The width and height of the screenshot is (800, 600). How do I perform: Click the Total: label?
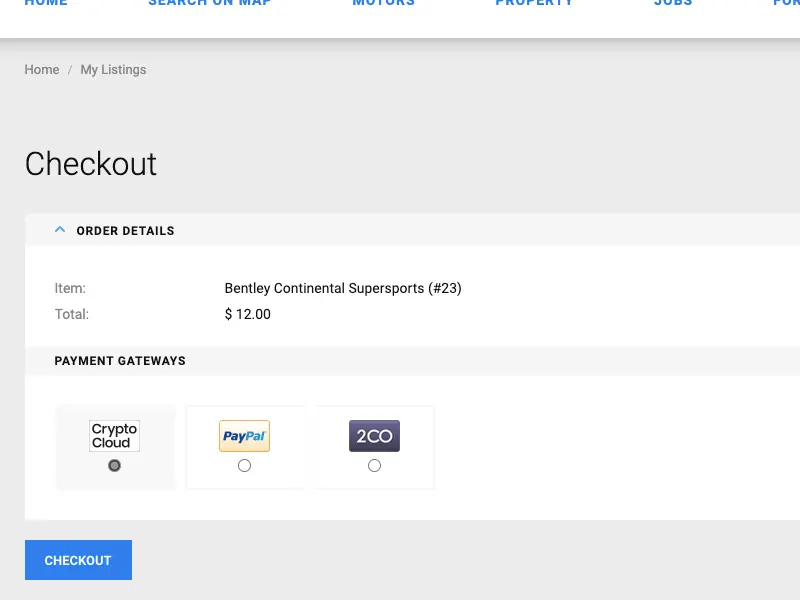click(x=72, y=314)
